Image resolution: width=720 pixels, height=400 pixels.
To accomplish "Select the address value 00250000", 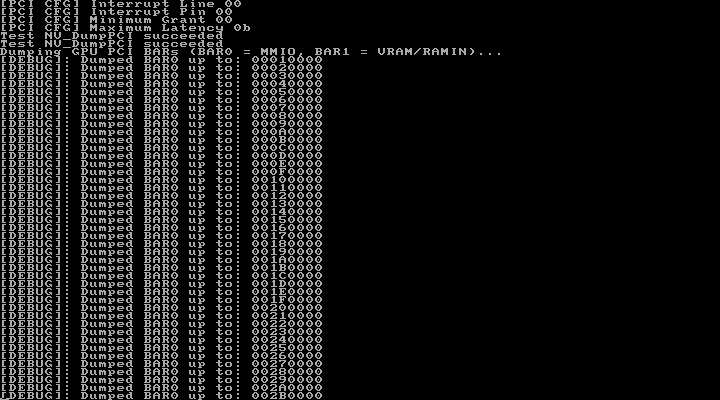I will click(x=287, y=348).
